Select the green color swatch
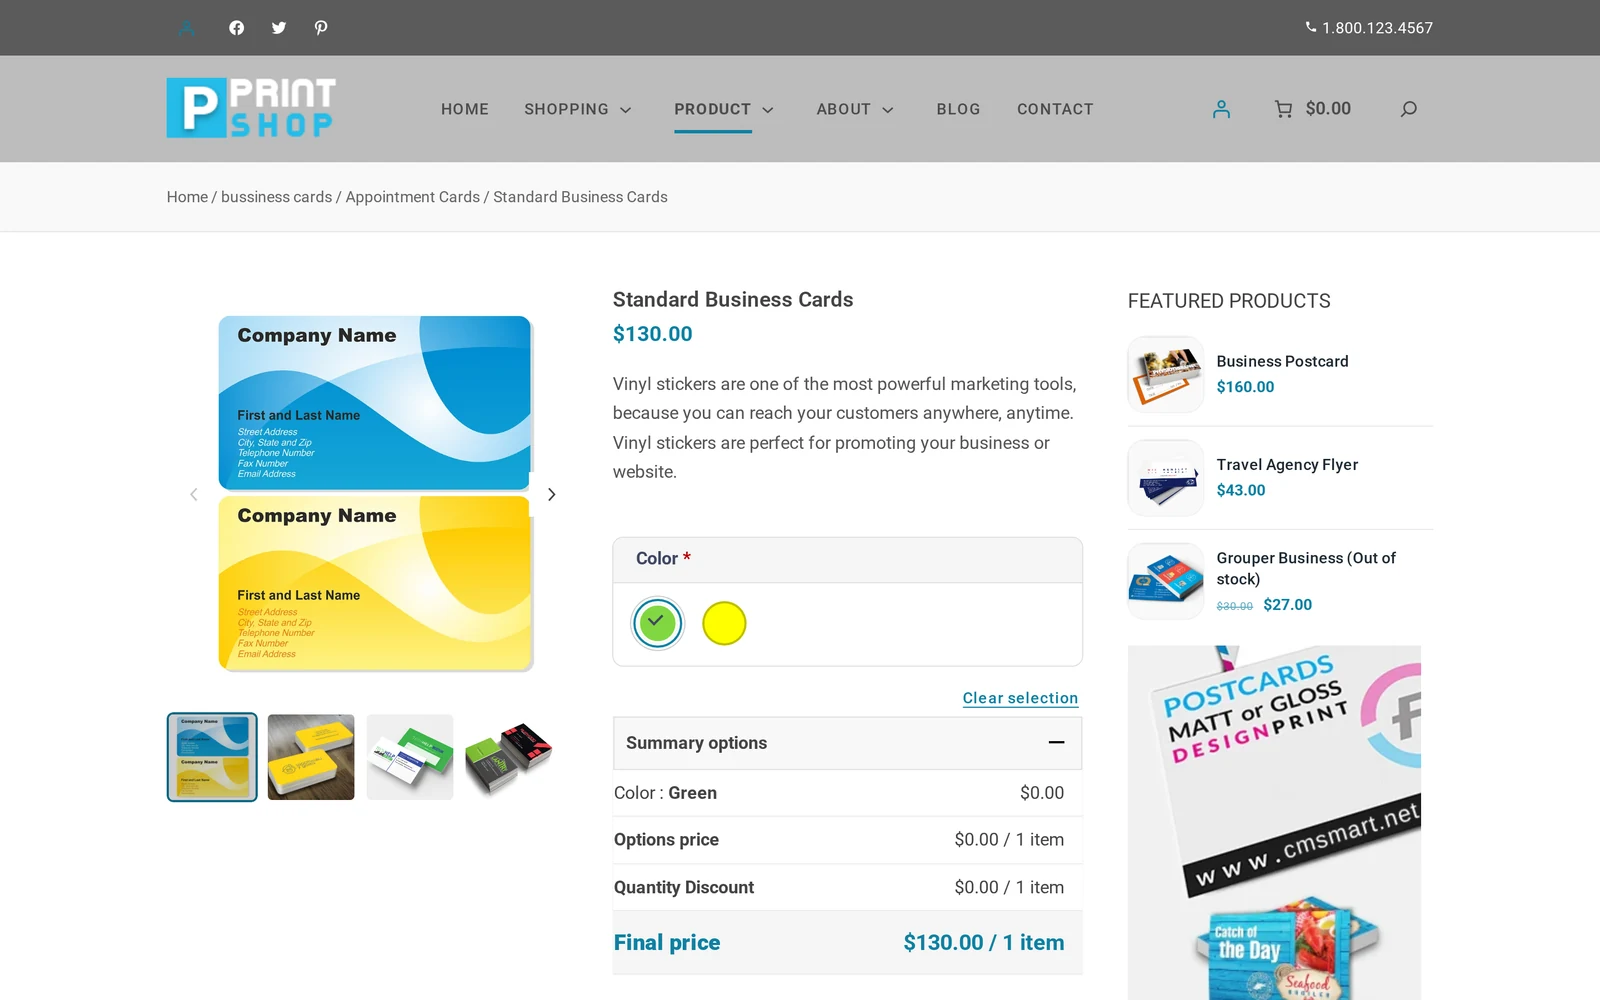The width and height of the screenshot is (1600, 1000). coord(657,623)
